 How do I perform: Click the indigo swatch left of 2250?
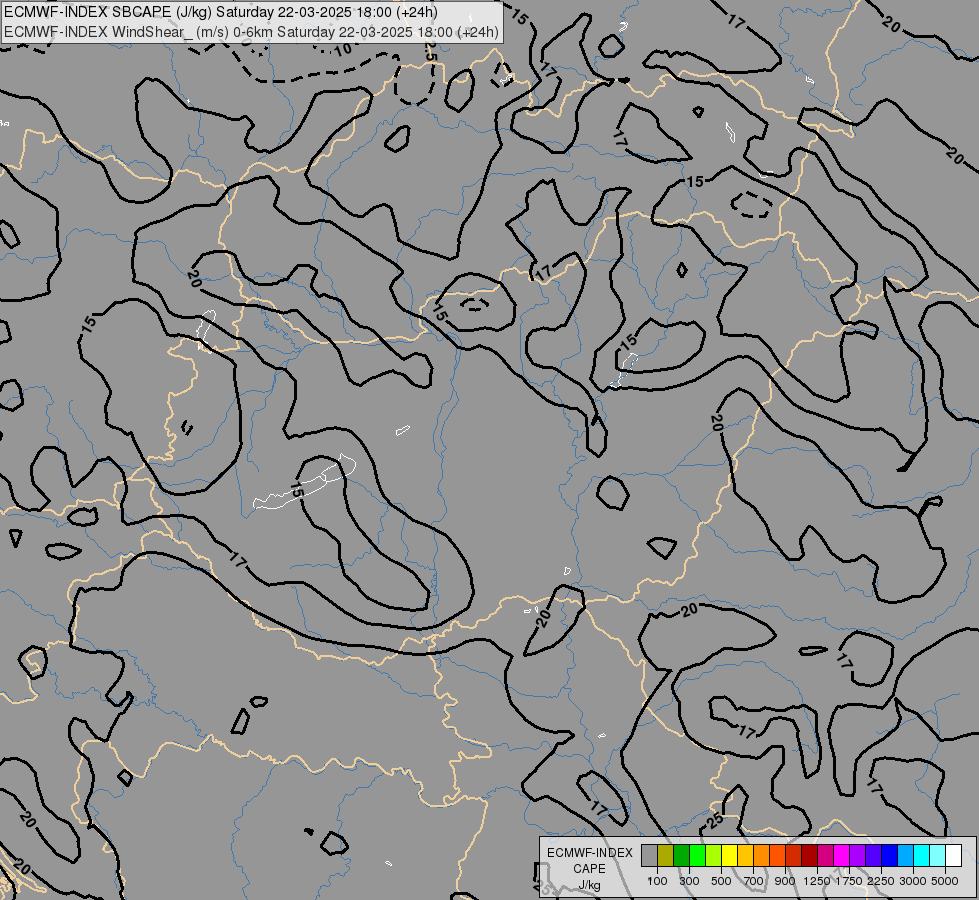coord(874,856)
